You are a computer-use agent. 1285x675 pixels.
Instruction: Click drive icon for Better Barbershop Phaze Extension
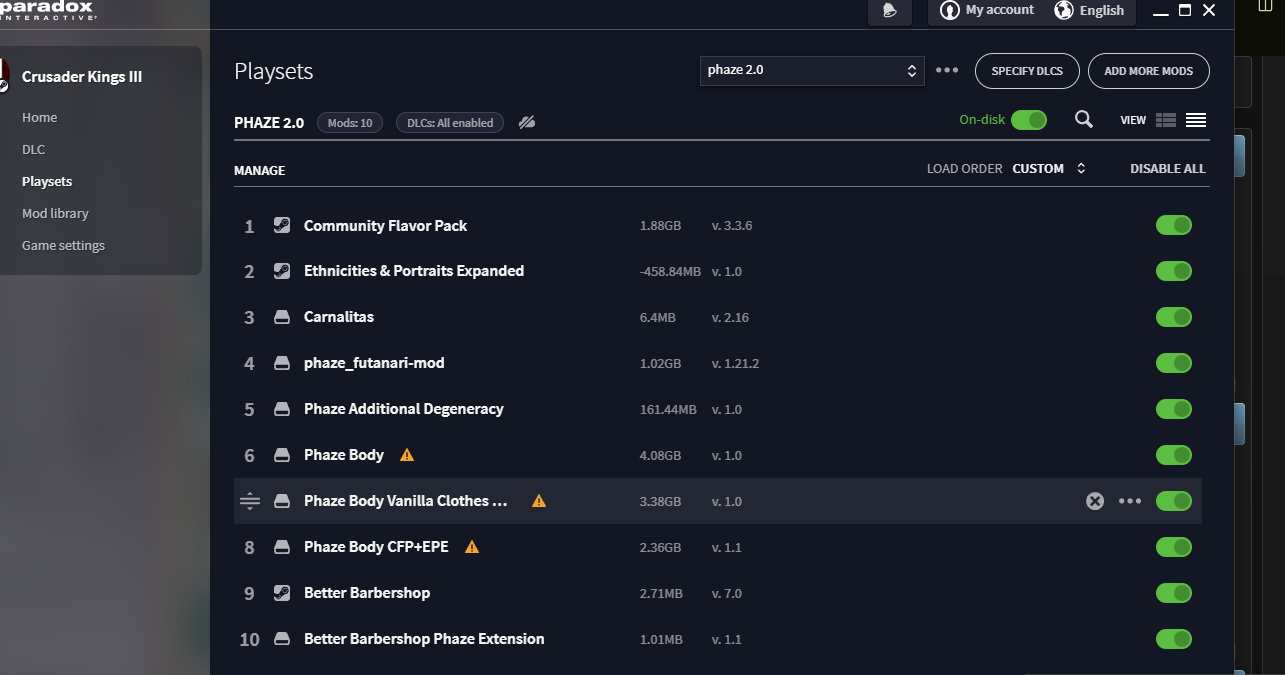pyautogui.click(x=282, y=639)
